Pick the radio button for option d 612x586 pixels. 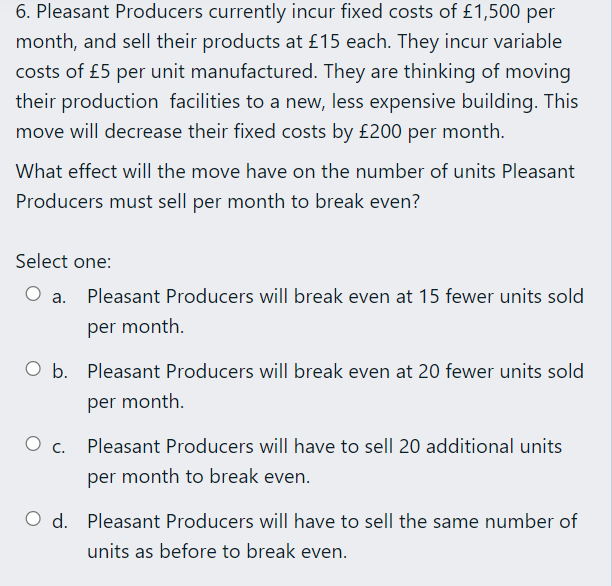33,521
